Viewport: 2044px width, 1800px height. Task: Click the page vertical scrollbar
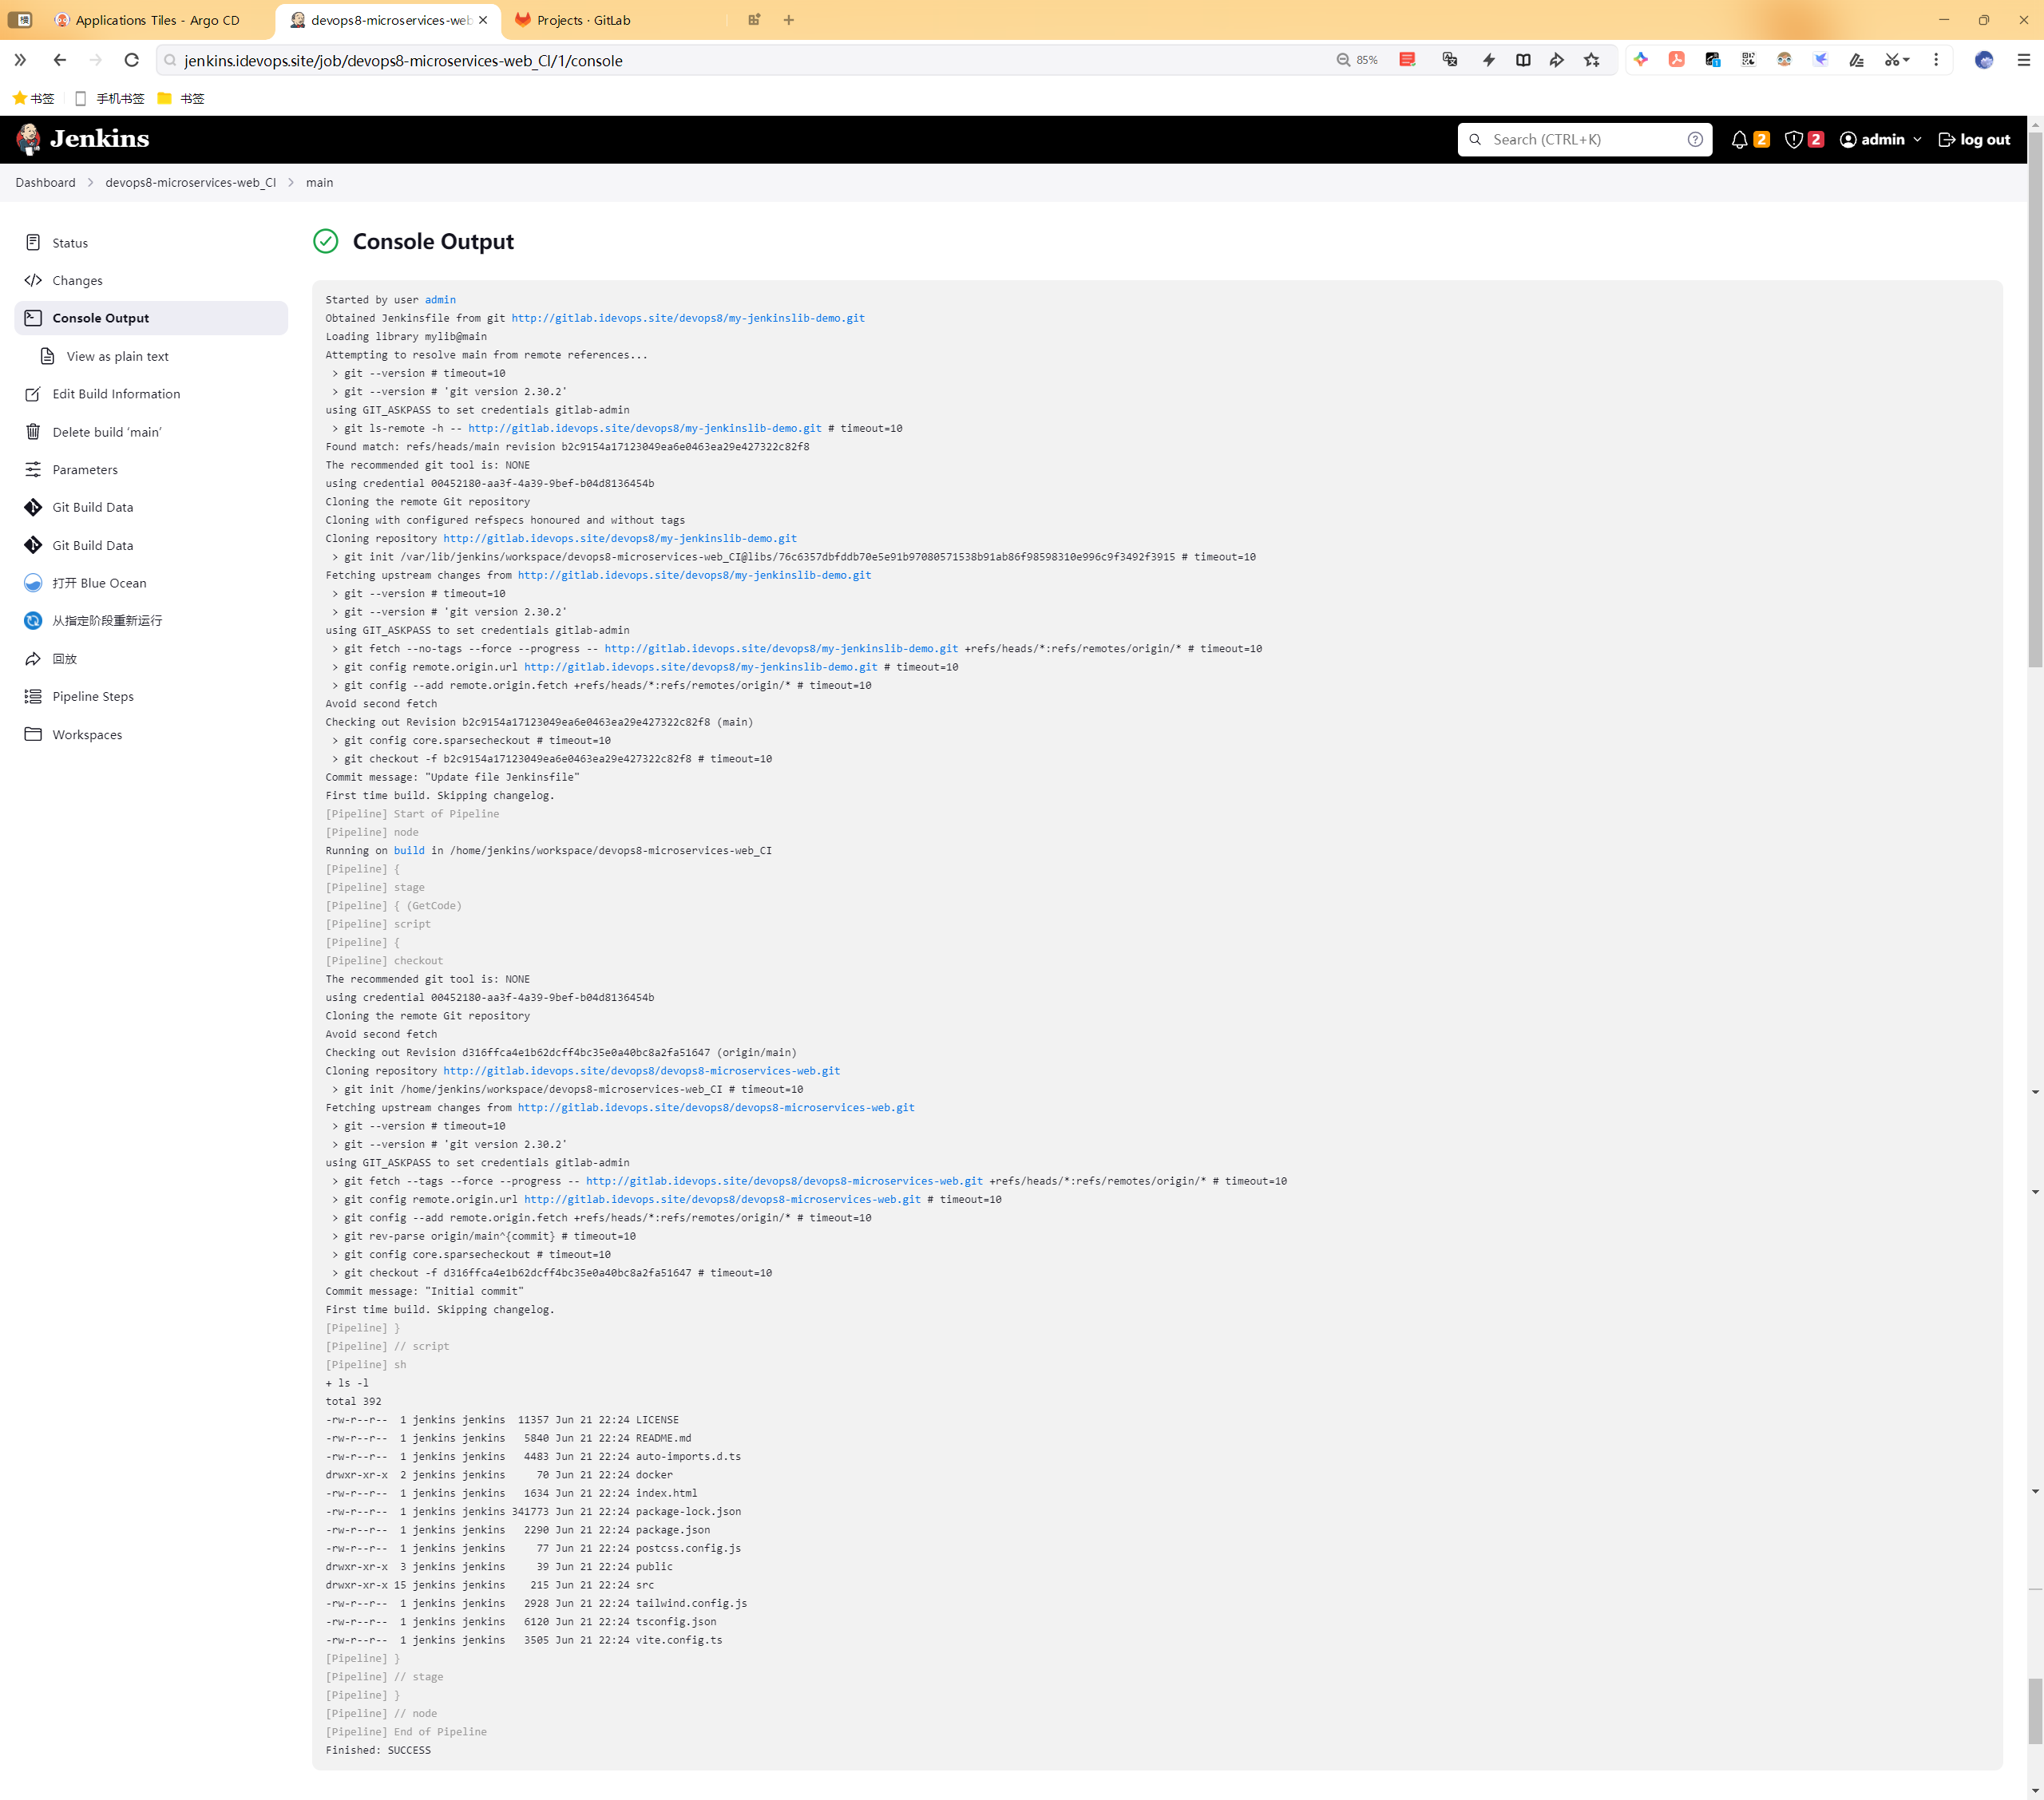(x=2035, y=400)
